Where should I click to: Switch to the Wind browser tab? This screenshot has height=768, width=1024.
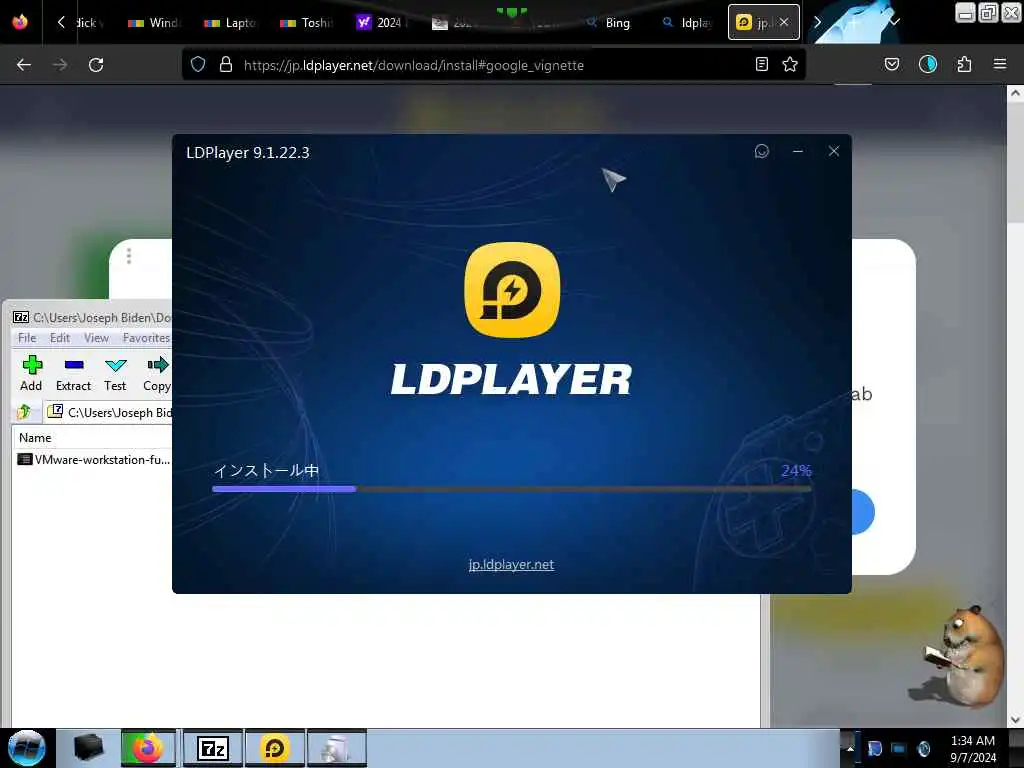(154, 23)
